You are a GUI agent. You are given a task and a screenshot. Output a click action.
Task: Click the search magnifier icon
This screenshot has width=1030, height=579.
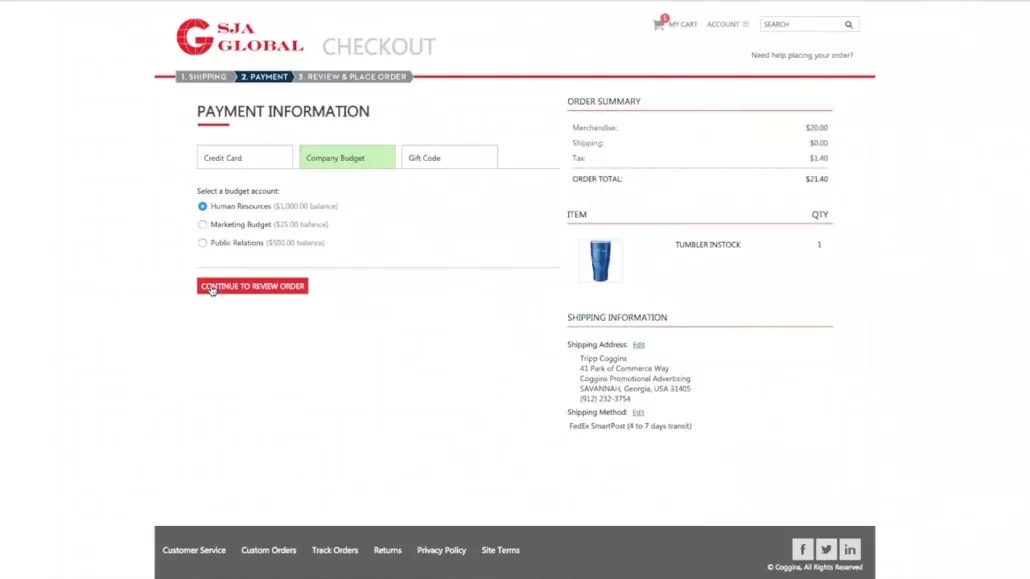pyautogui.click(x=849, y=24)
